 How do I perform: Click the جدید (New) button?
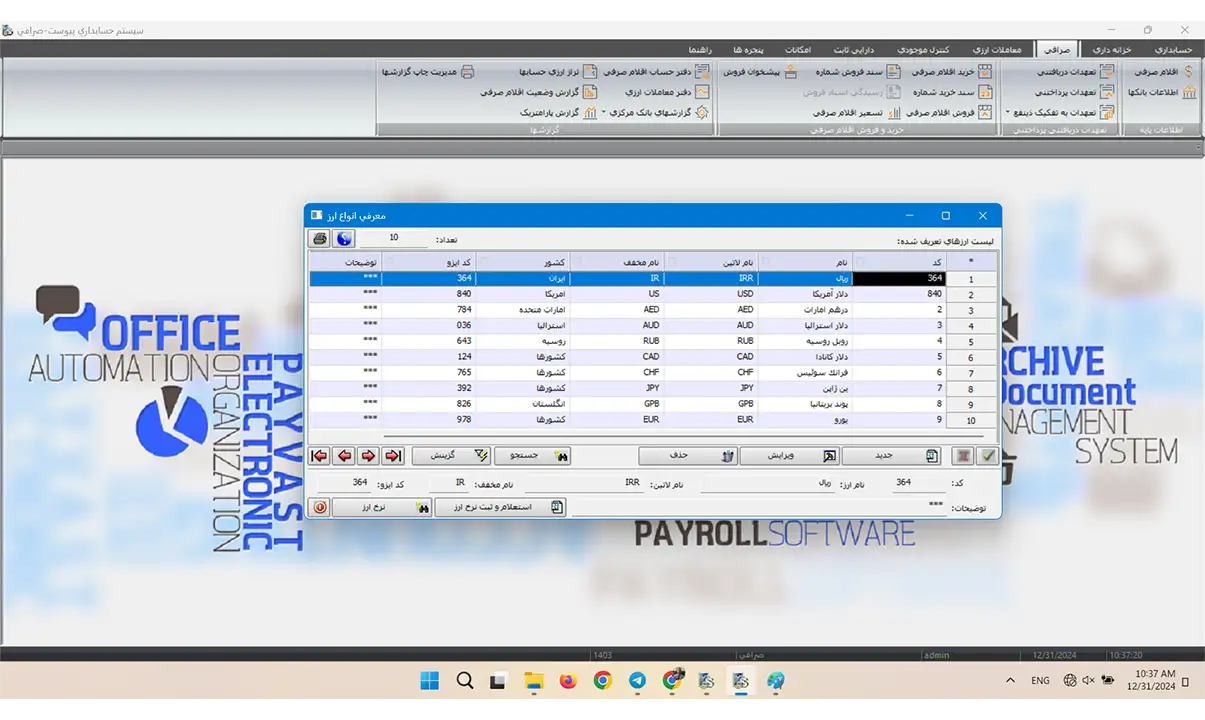[892, 456]
